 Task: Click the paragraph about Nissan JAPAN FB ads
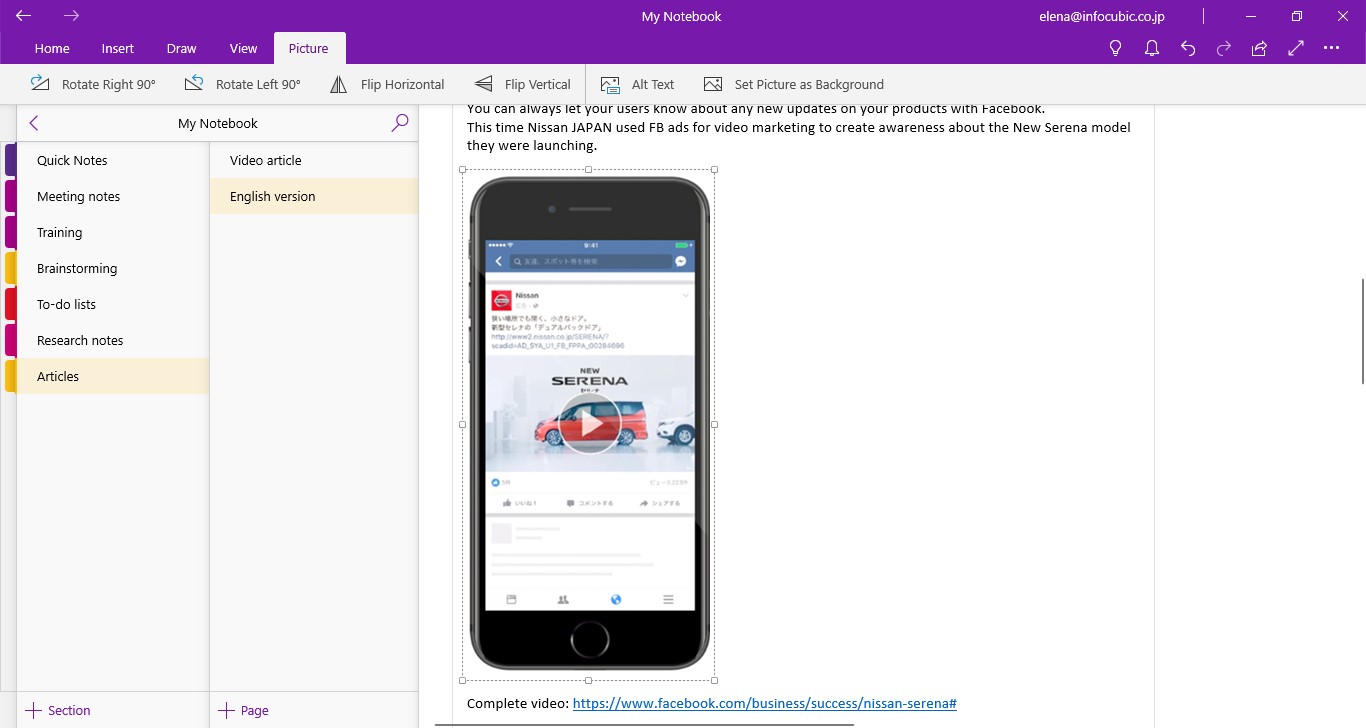tap(799, 136)
